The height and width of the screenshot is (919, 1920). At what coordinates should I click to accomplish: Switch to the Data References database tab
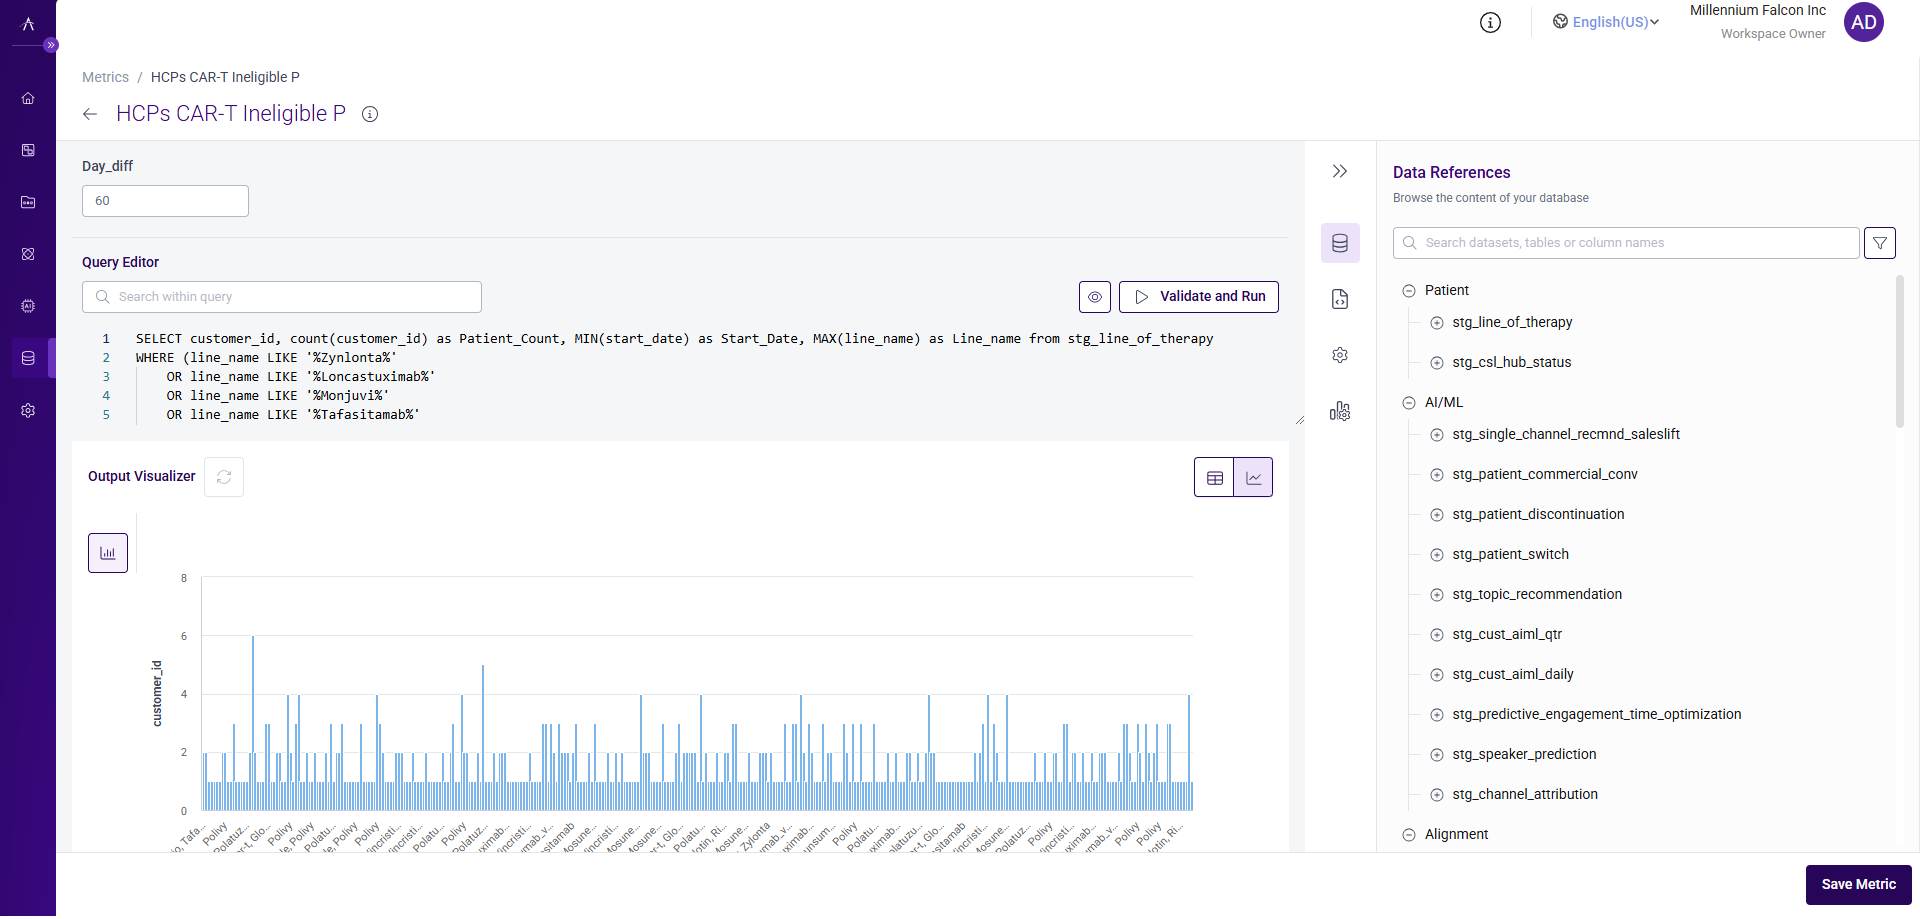coord(1340,242)
